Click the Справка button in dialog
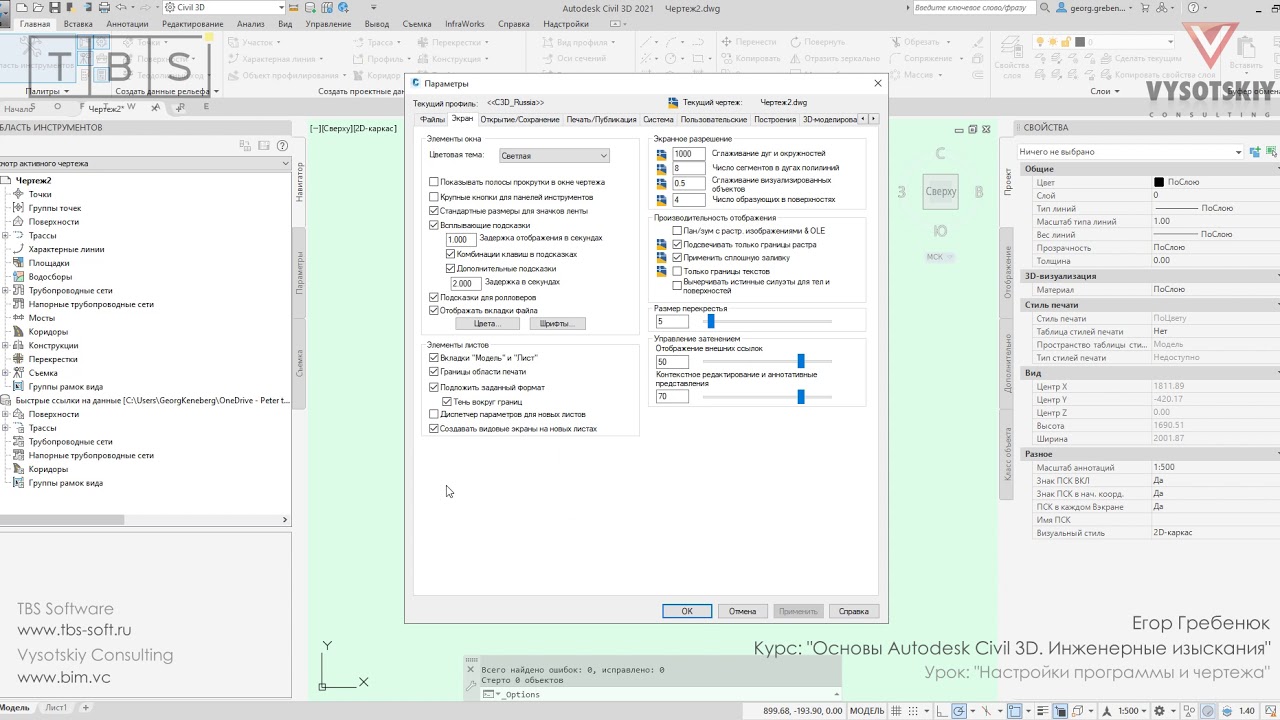The image size is (1280, 720). pyautogui.click(x=853, y=611)
